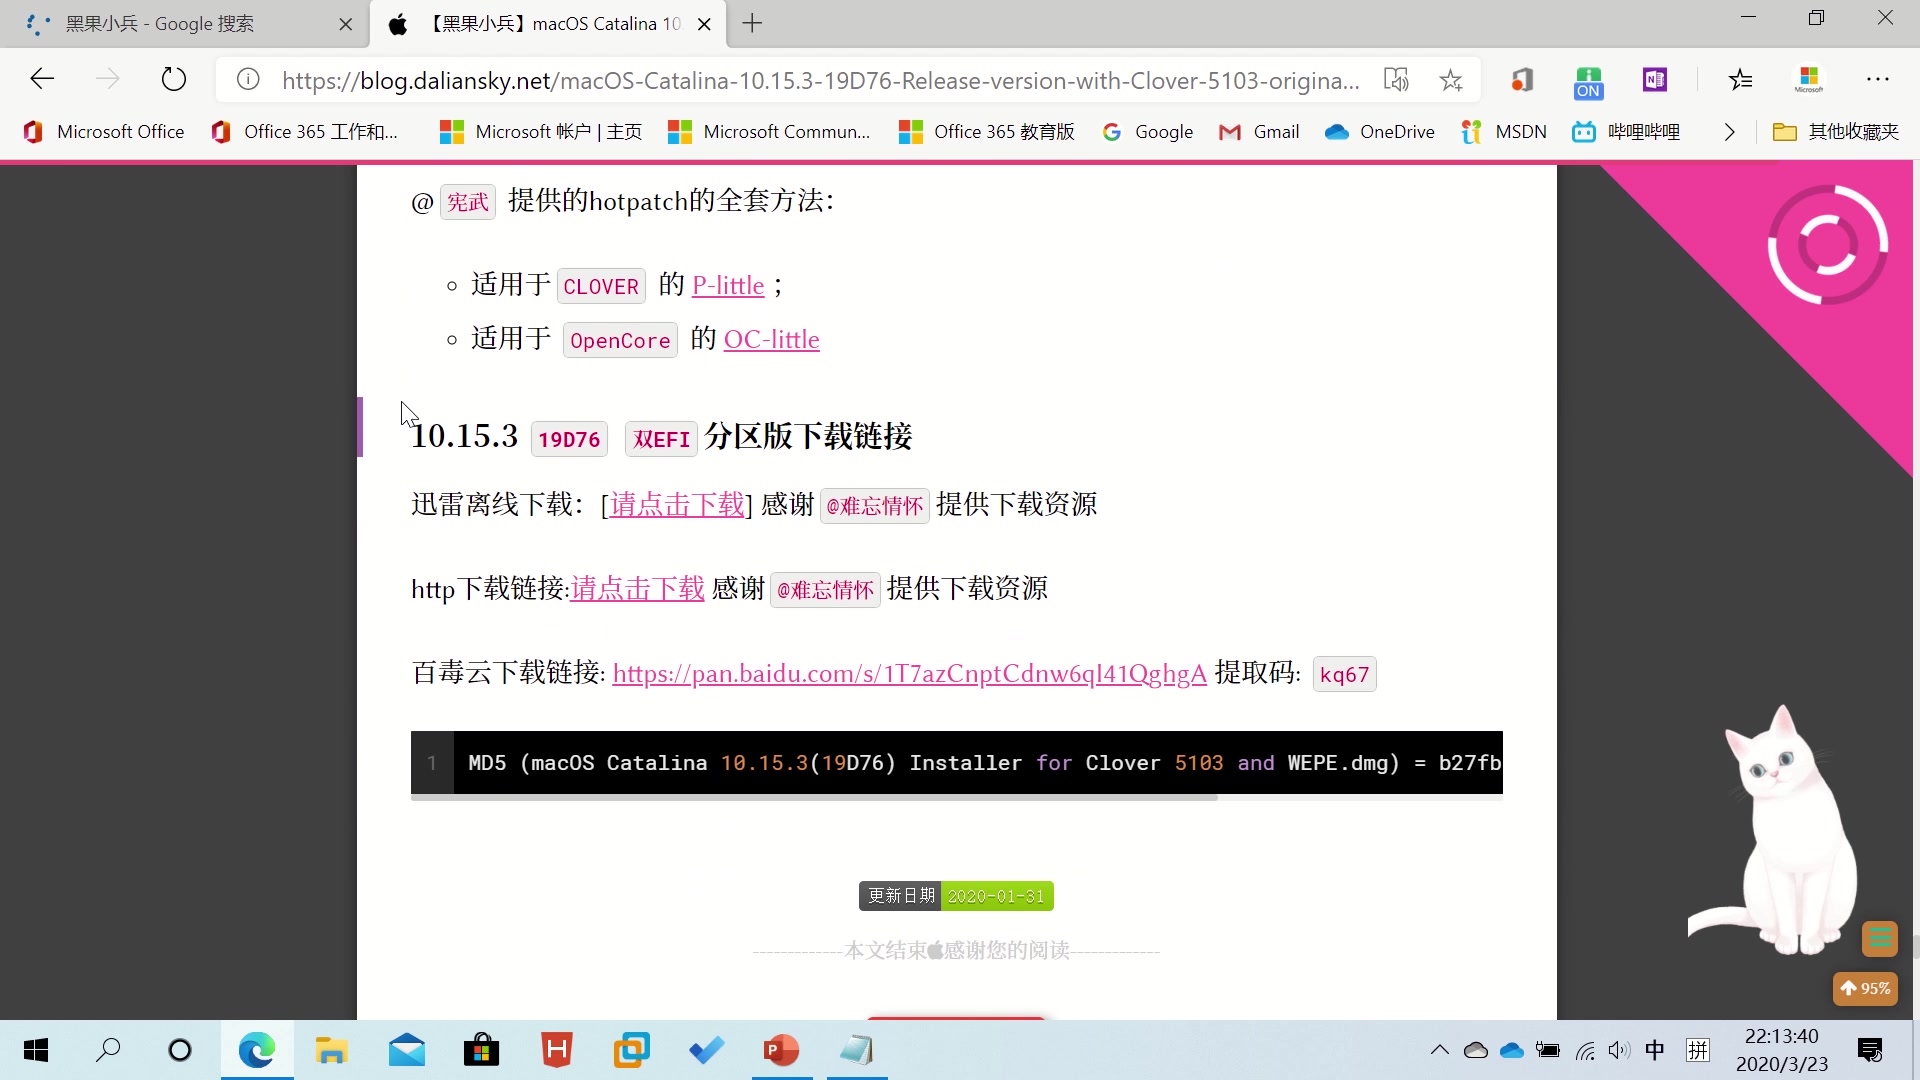Viewport: 1920px width, 1080px height.
Task: Open the VMware icon in taskbar
Action: 631,1051
